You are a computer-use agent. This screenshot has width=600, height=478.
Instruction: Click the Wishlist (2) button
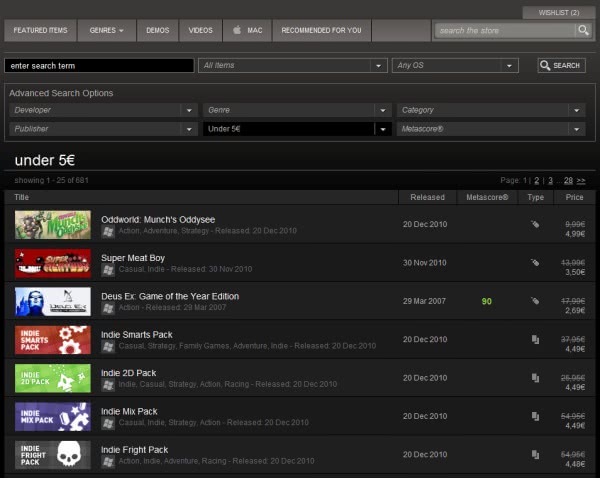pyautogui.click(x=559, y=13)
